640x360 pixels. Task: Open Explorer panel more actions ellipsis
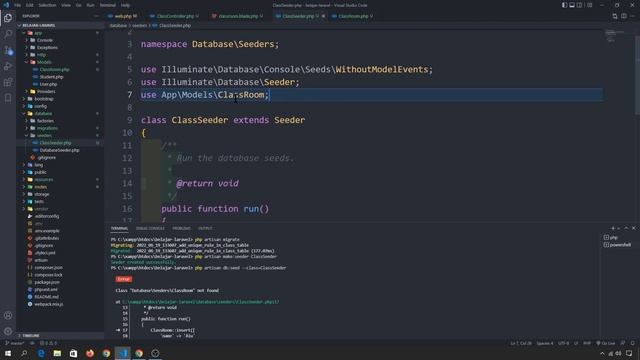pyautogui.click(x=96, y=16)
